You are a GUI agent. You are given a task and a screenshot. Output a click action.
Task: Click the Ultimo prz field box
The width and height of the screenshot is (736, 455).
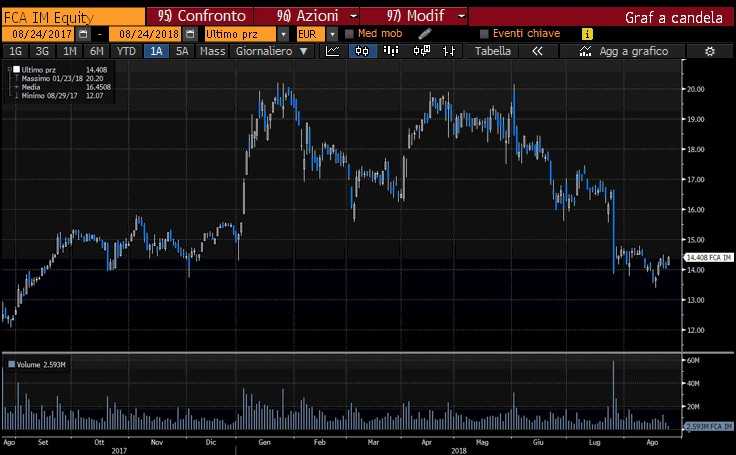coord(241,34)
